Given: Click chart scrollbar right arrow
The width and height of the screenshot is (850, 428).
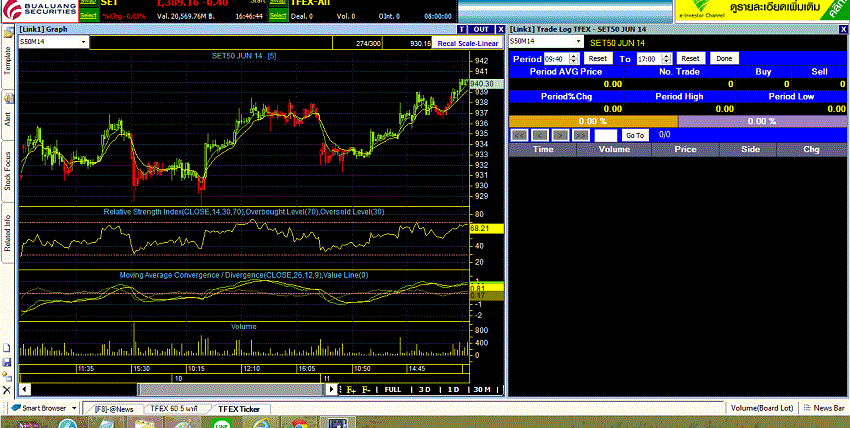Looking at the screenshot, I should tap(332, 390).
